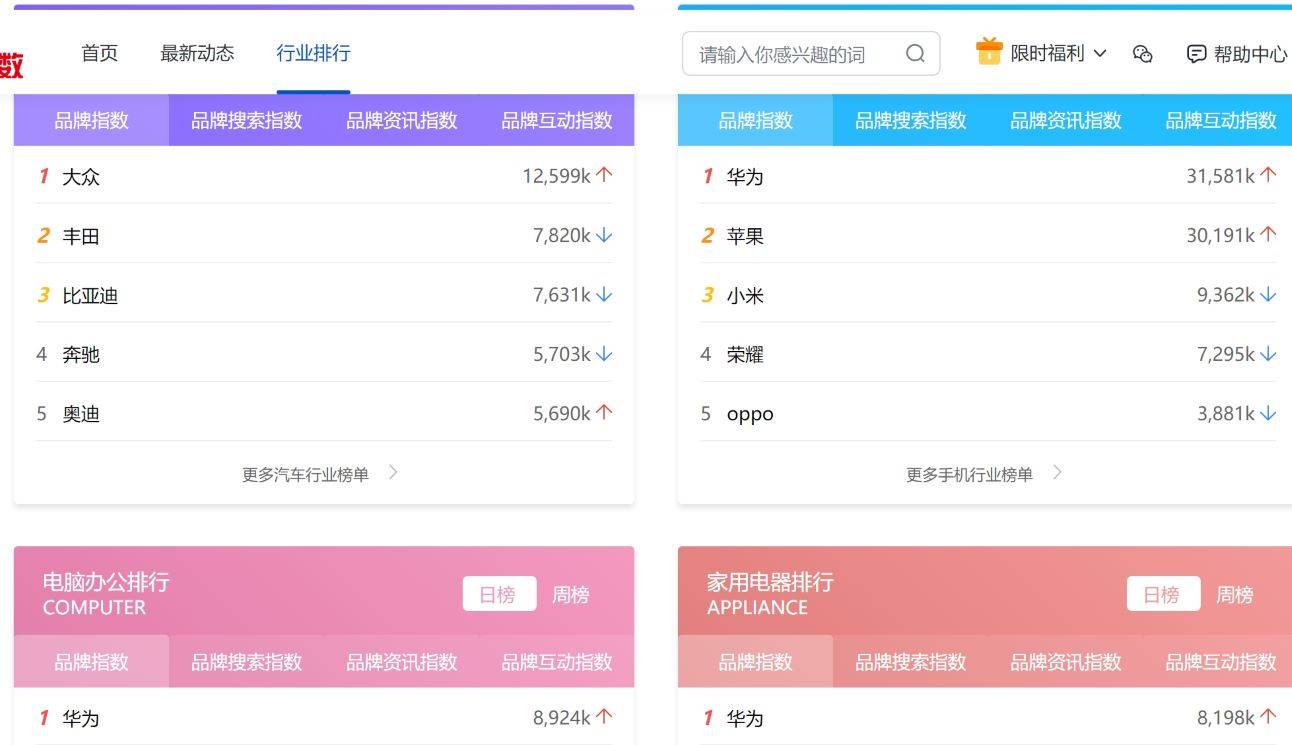Switch to 品牌互动指数 tab in 电脑办公排行

(x=556, y=662)
